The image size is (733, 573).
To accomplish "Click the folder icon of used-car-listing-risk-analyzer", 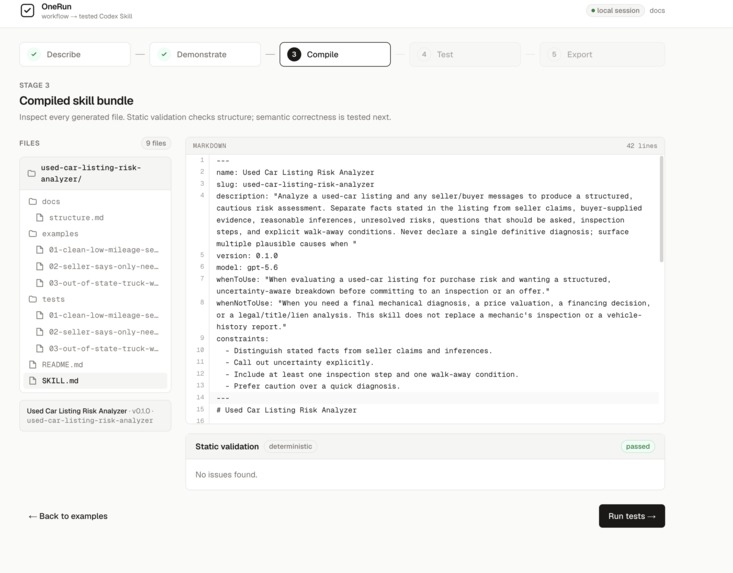I will pos(31,173).
